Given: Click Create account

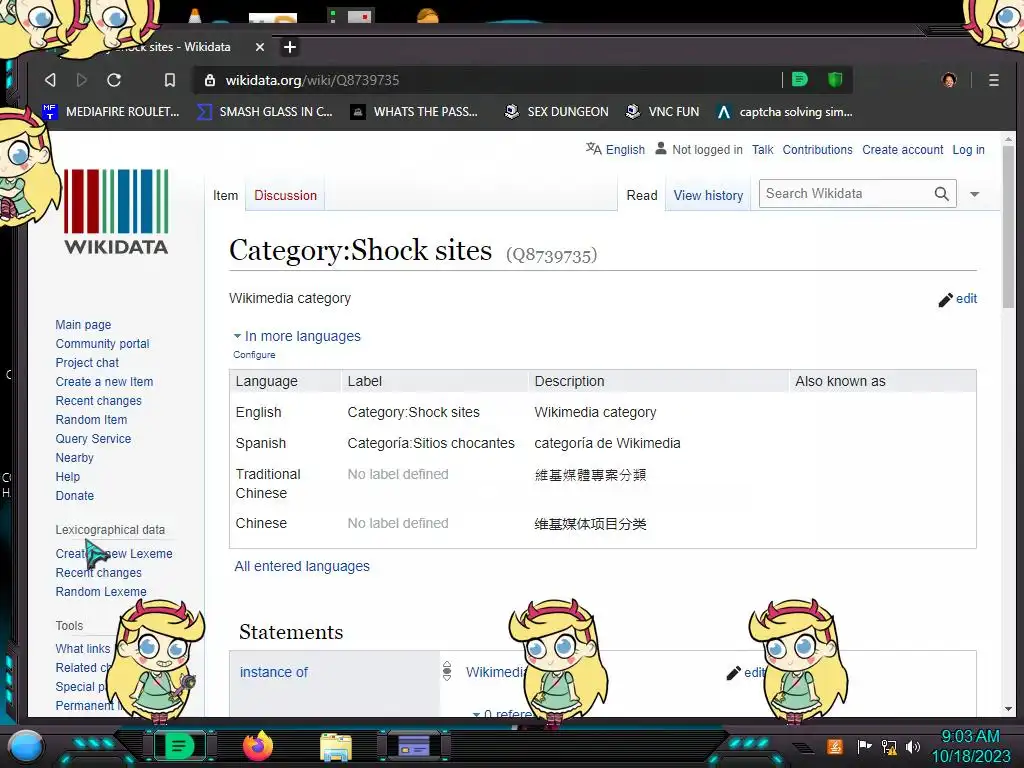Looking at the screenshot, I should (x=902, y=150).
